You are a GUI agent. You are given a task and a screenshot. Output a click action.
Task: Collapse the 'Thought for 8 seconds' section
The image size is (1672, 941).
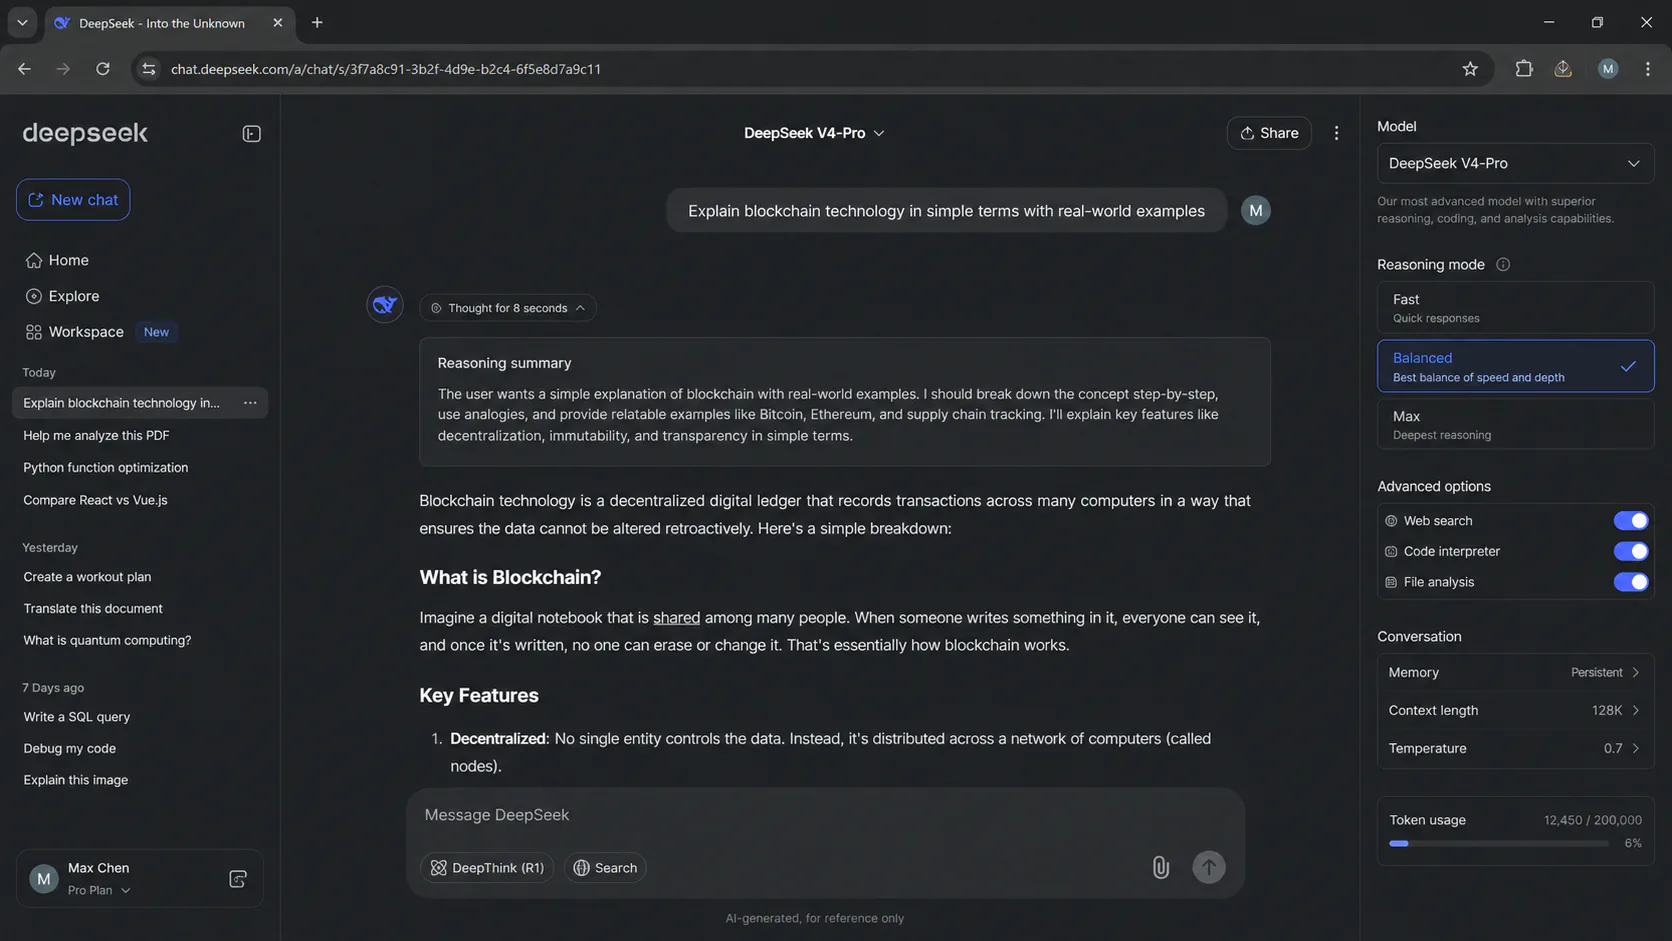(508, 308)
